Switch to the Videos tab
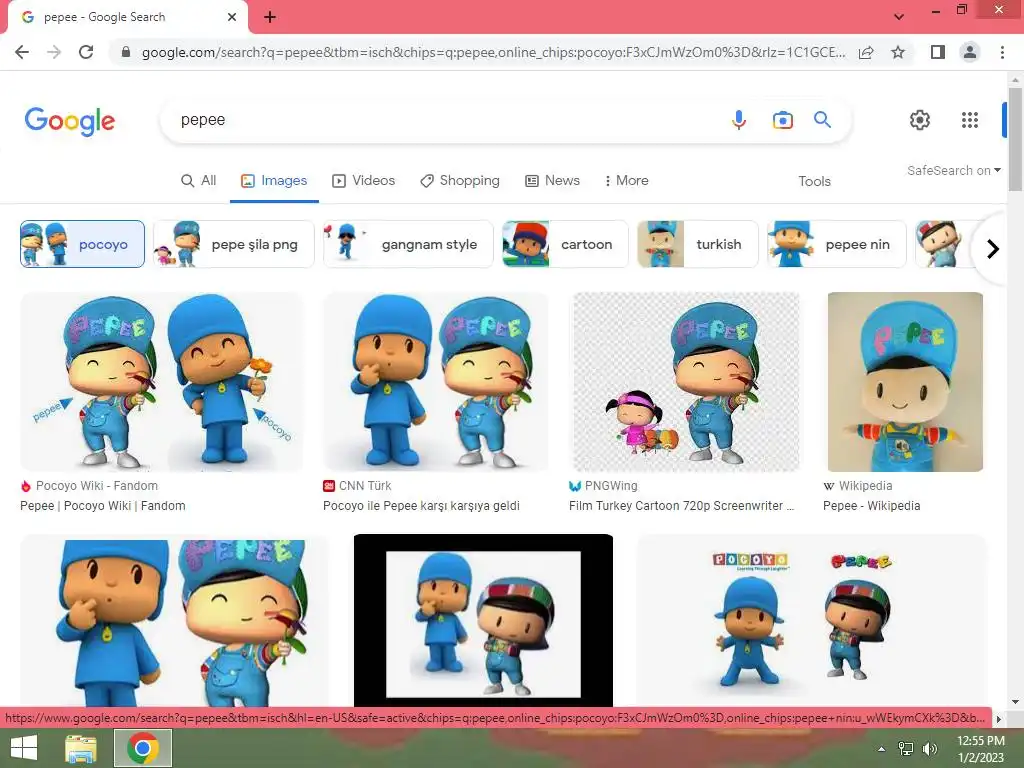Image resolution: width=1024 pixels, height=768 pixels. [x=364, y=181]
